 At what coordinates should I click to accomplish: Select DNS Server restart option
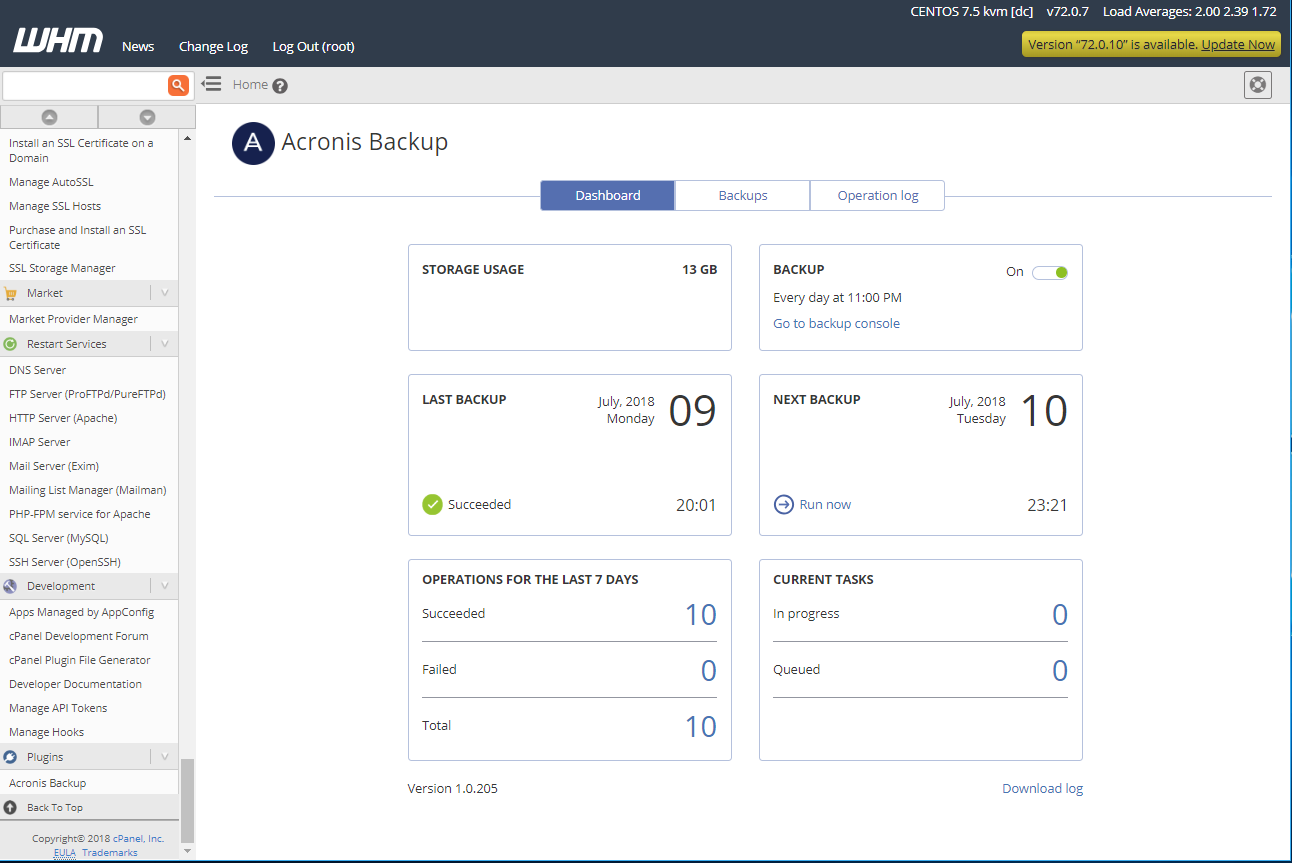(37, 370)
